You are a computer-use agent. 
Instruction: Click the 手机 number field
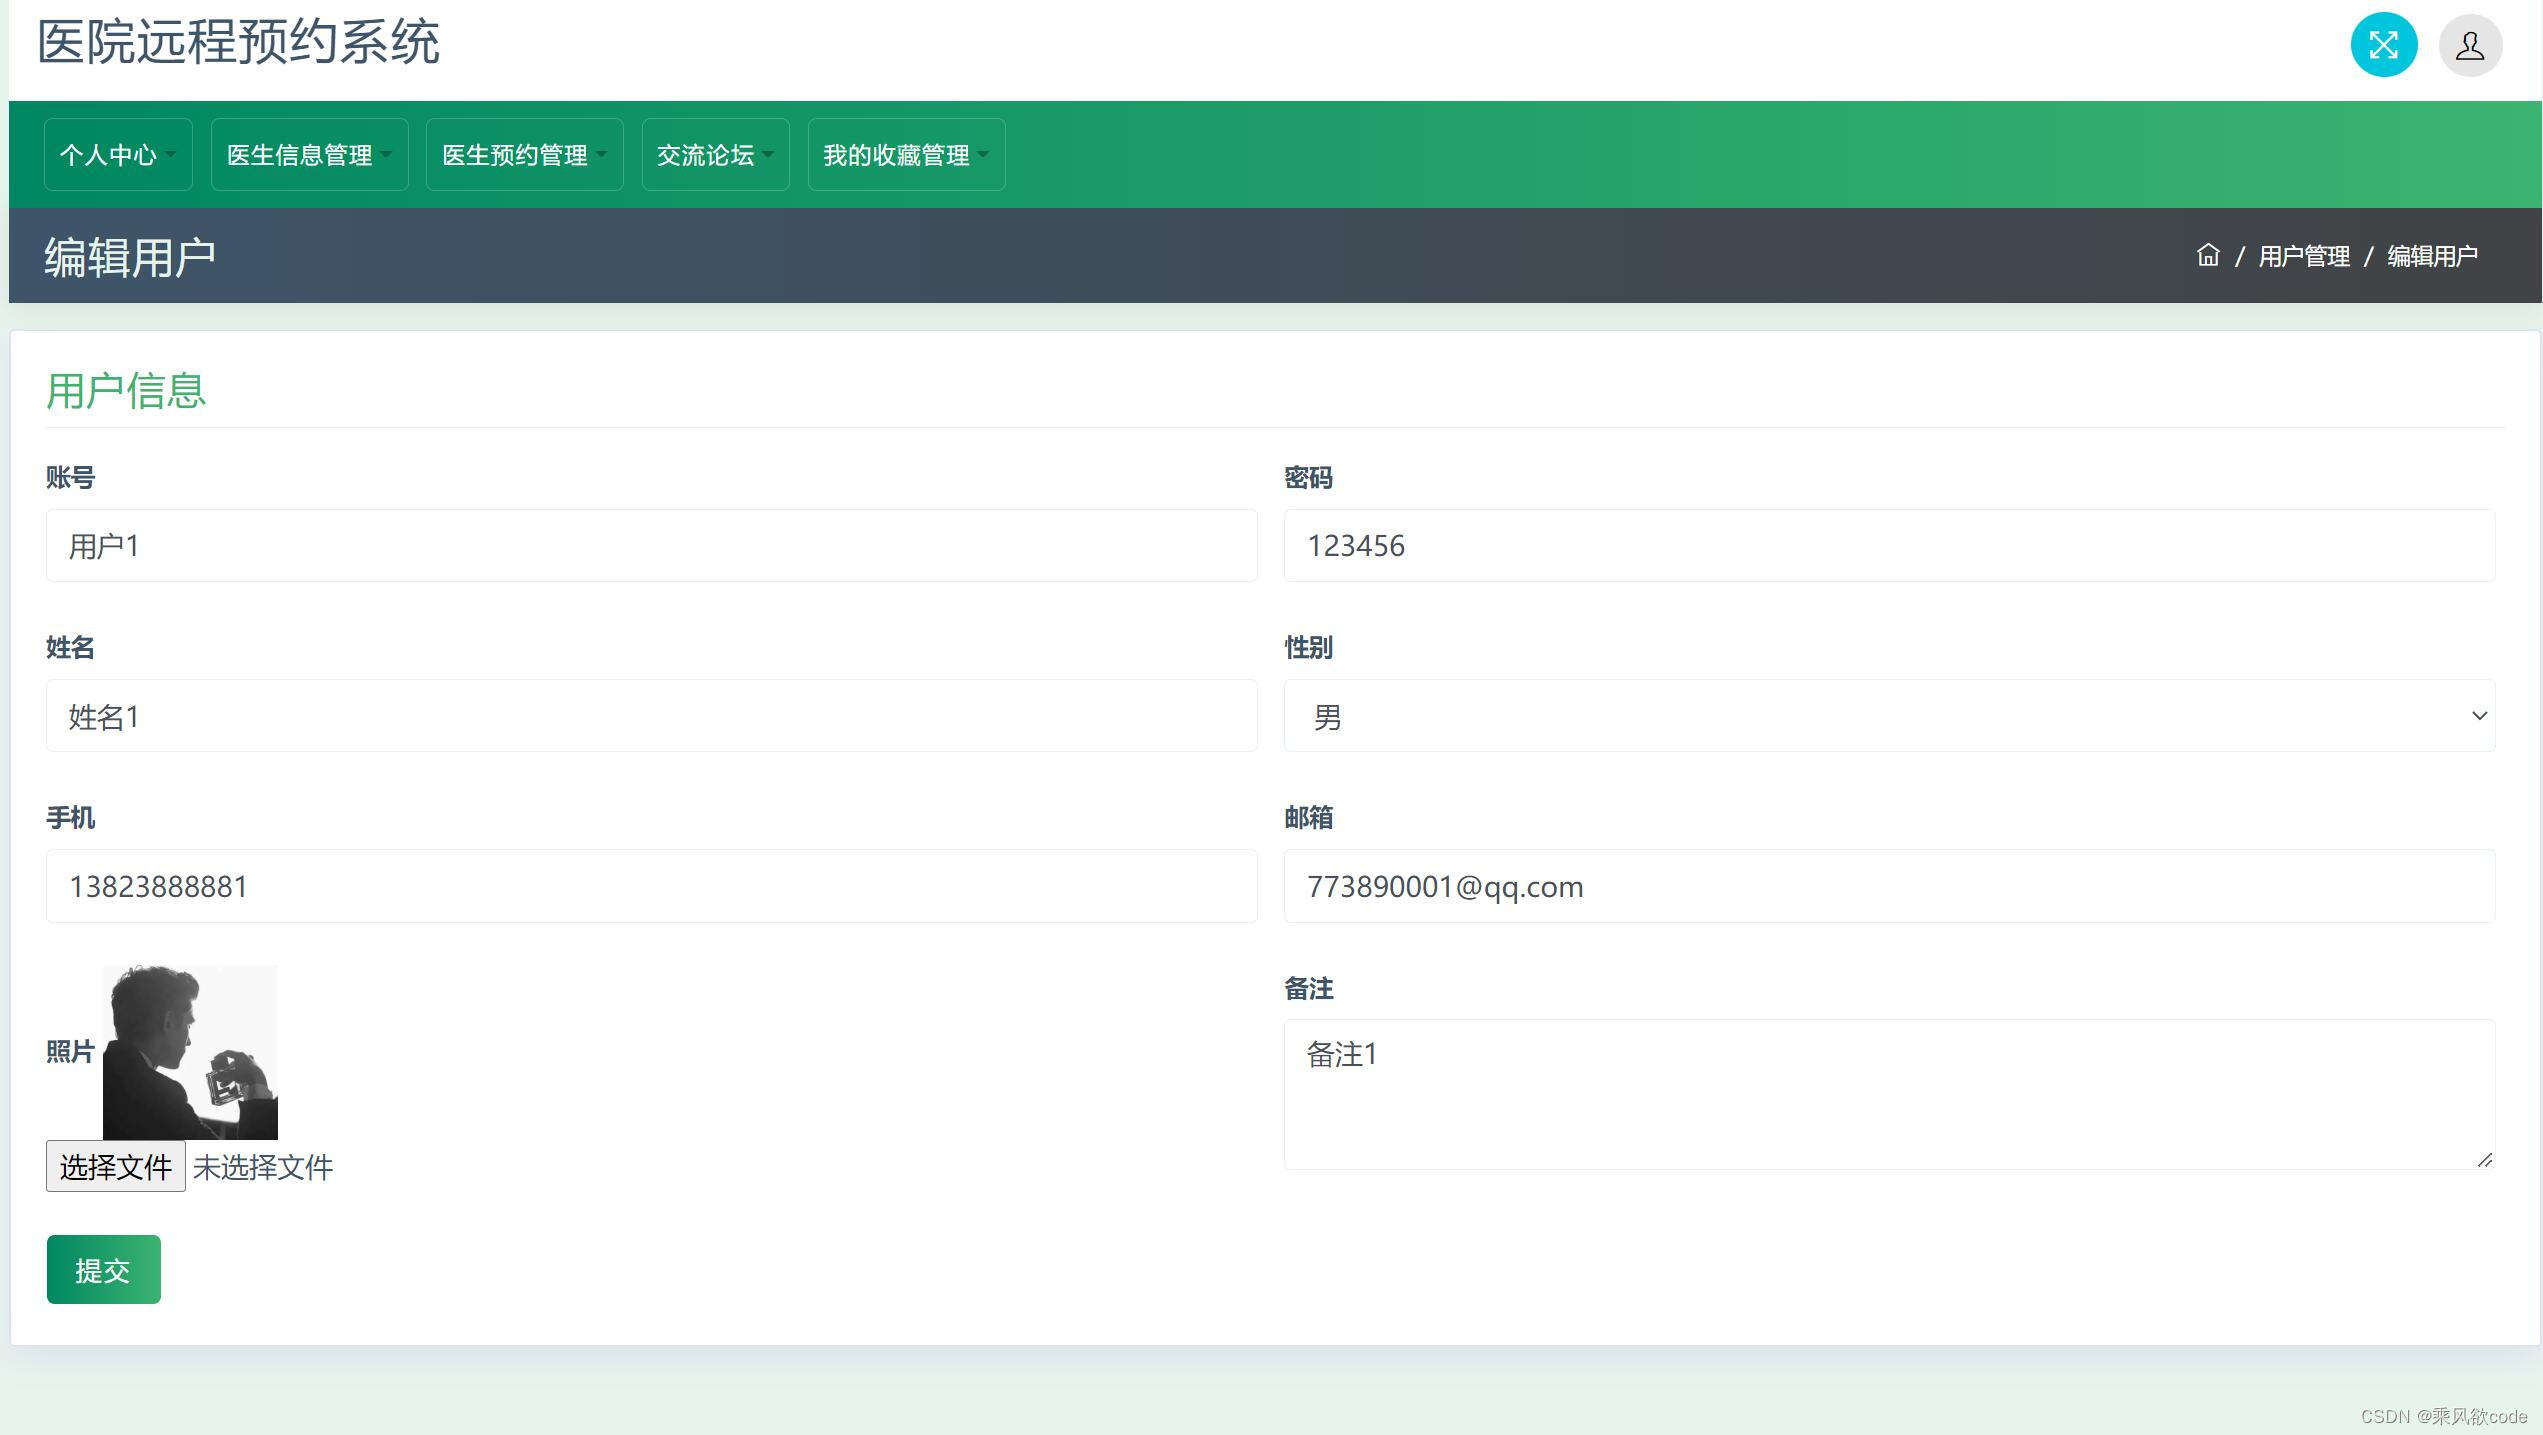click(x=651, y=886)
